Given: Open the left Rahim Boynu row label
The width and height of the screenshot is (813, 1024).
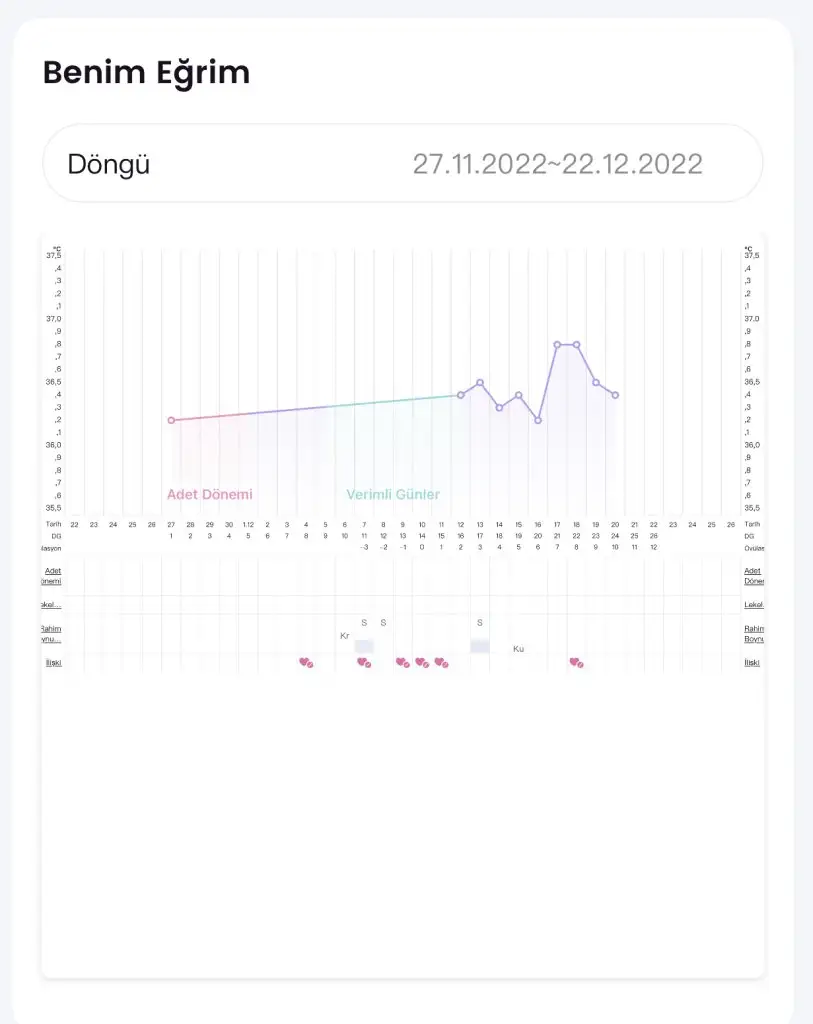Looking at the screenshot, I should [x=53, y=633].
